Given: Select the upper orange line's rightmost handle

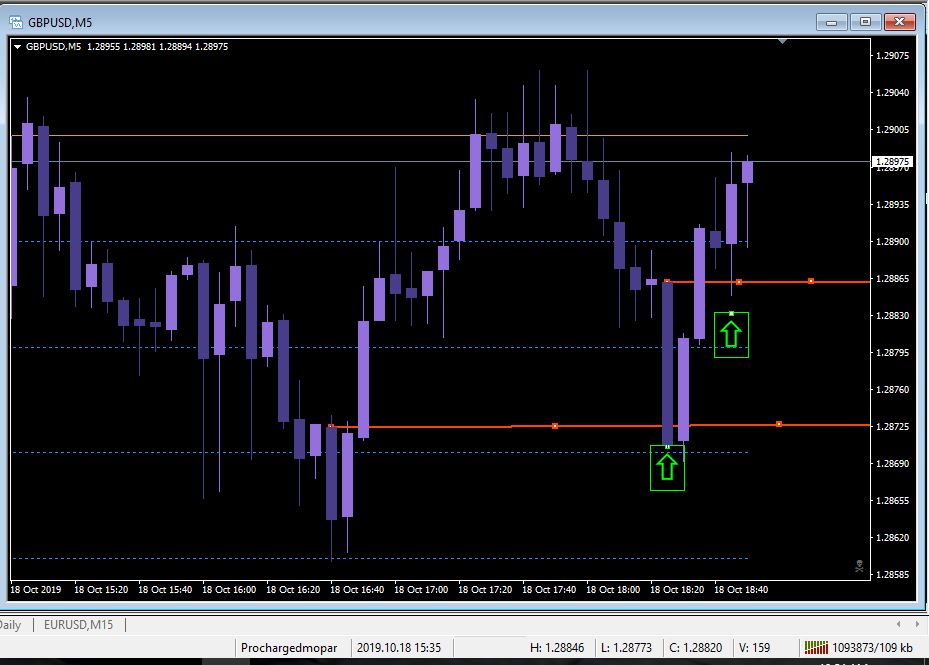Looking at the screenshot, I should coord(811,281).
